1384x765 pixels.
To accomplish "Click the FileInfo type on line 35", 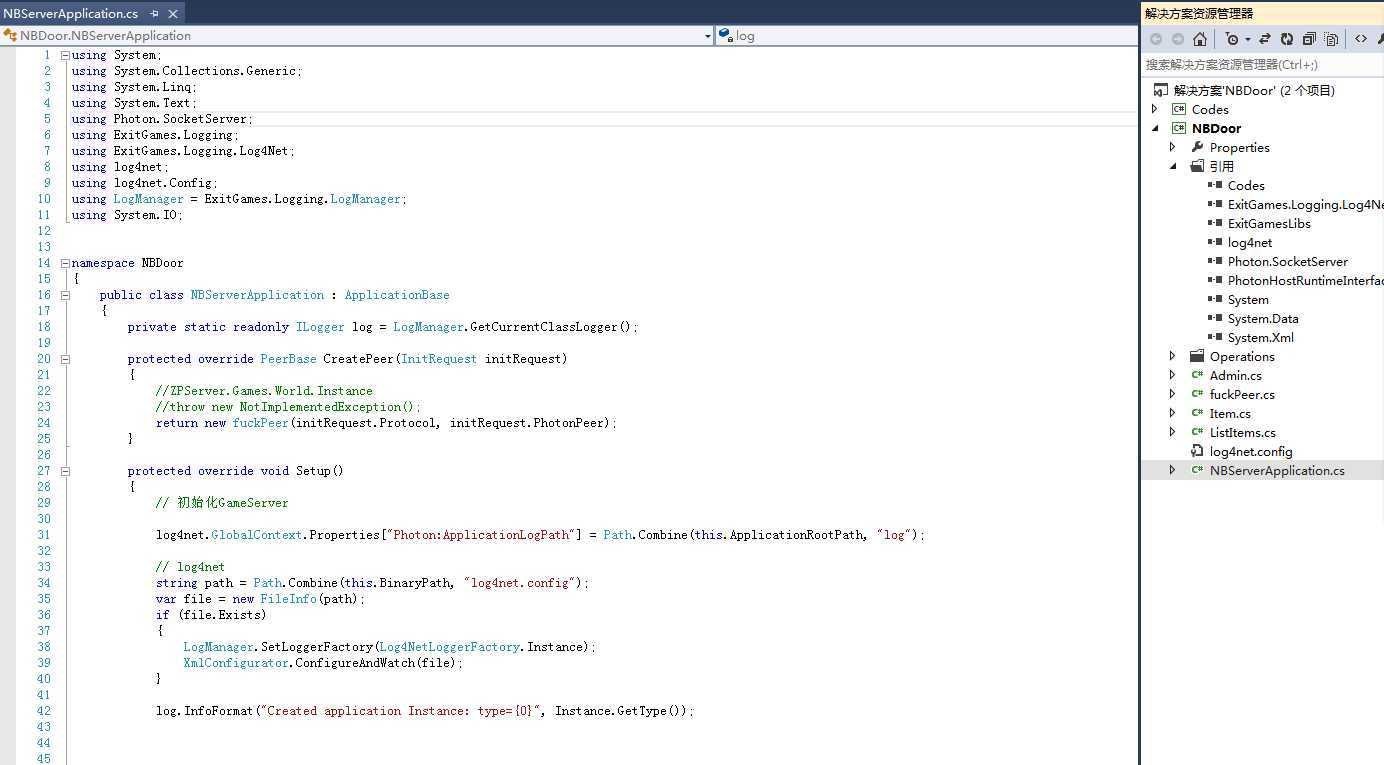I will [x=288, y=599].
